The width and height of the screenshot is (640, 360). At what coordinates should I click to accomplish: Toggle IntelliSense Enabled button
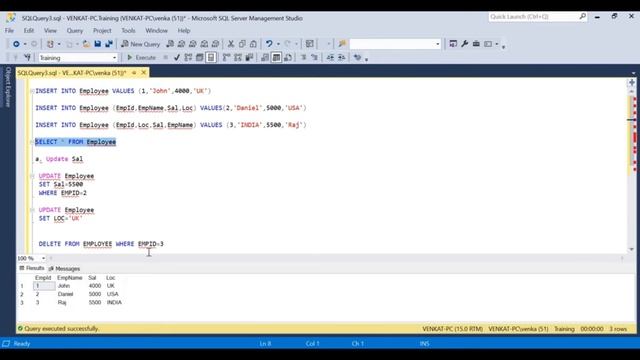pos(211,58)
